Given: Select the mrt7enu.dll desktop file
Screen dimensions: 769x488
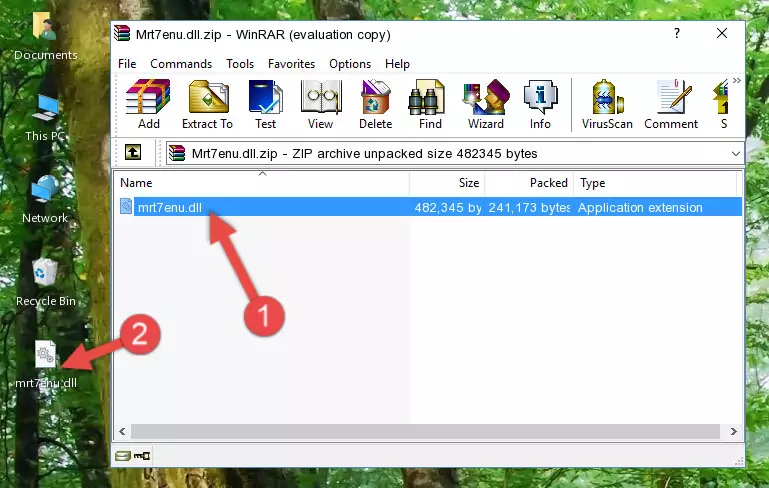Looking at the screenshot, I should (x=46, y=365).
